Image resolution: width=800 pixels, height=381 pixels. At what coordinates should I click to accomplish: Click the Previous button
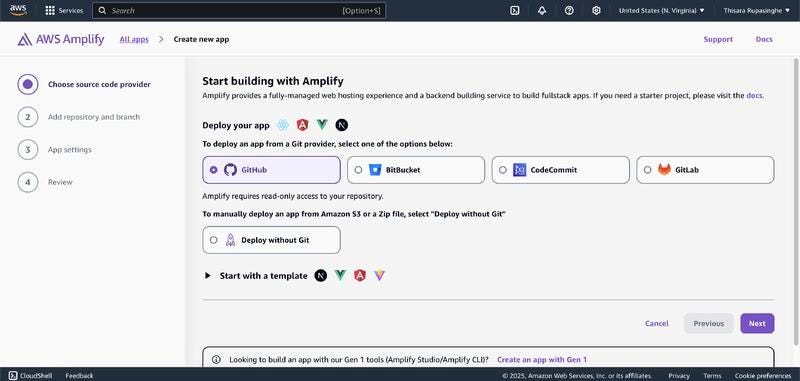coord(709,323)
